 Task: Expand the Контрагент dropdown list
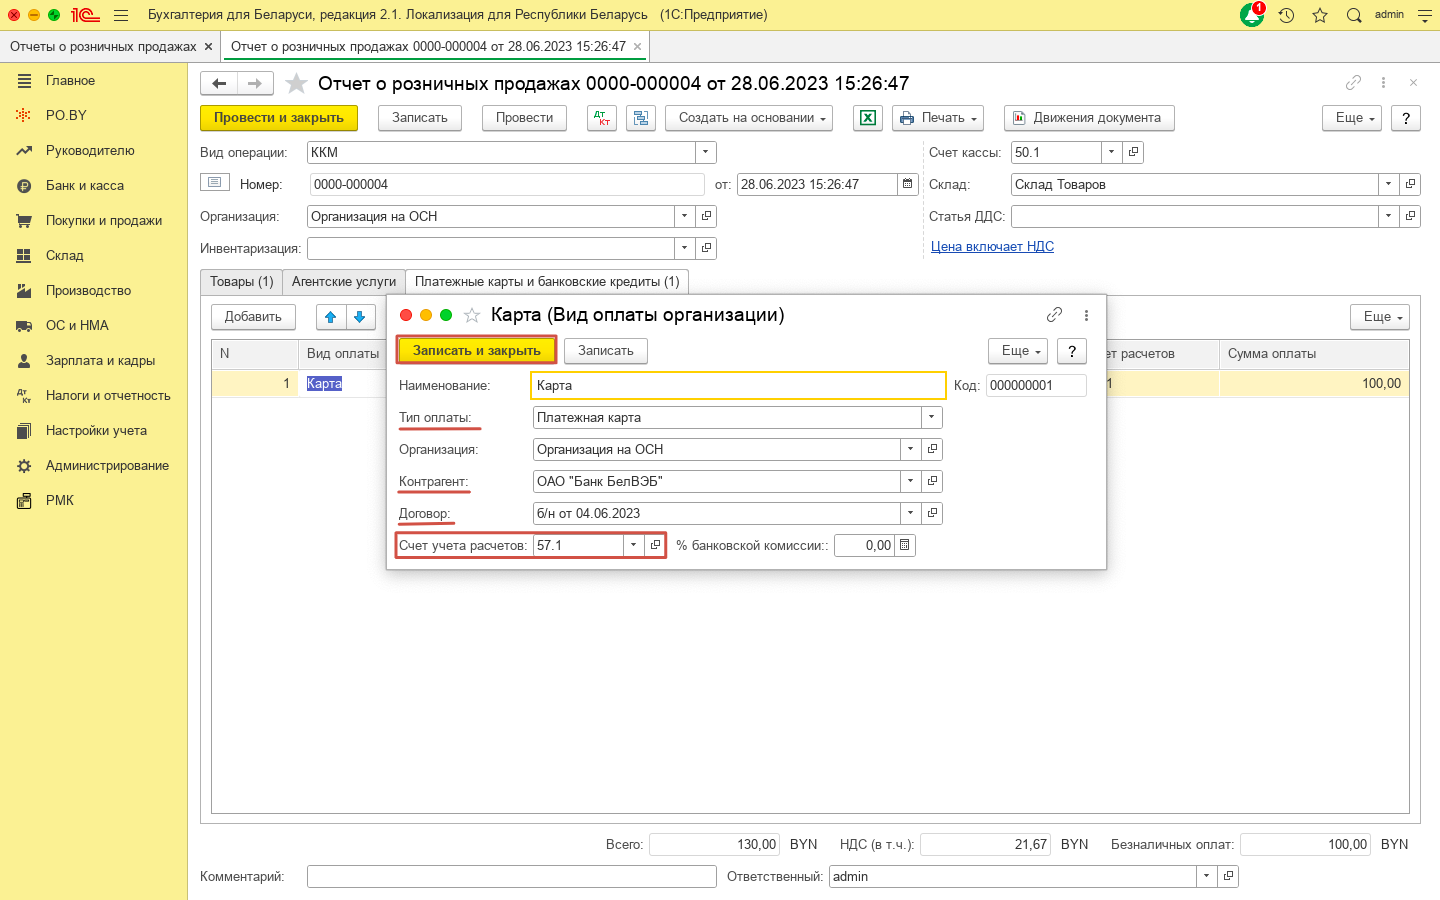910,481
